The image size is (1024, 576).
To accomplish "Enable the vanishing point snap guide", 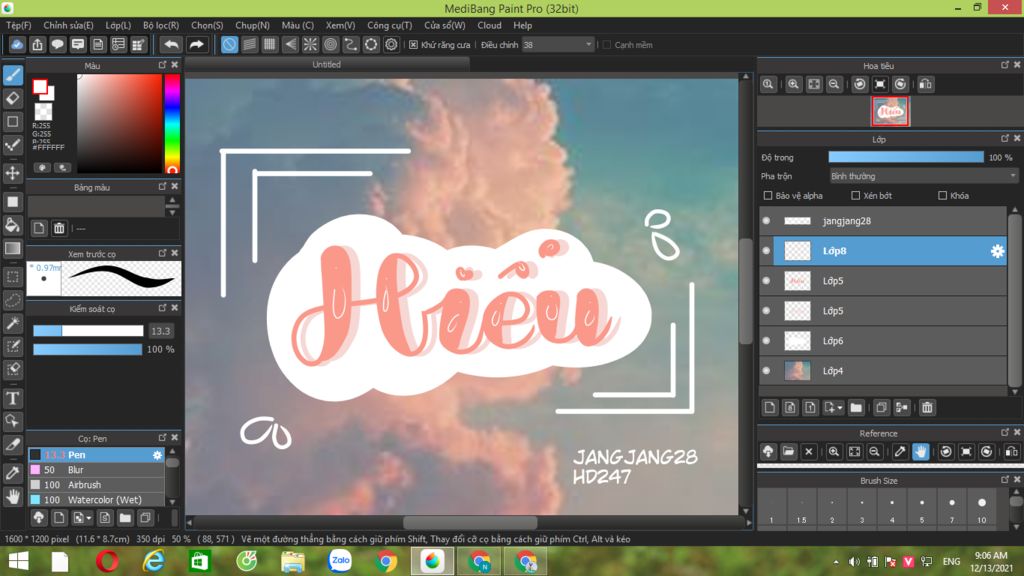I will [x=290, y=44].
